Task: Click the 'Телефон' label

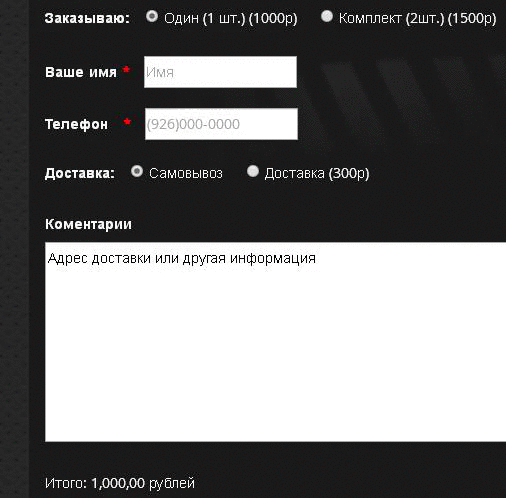Action: [76, 124]
